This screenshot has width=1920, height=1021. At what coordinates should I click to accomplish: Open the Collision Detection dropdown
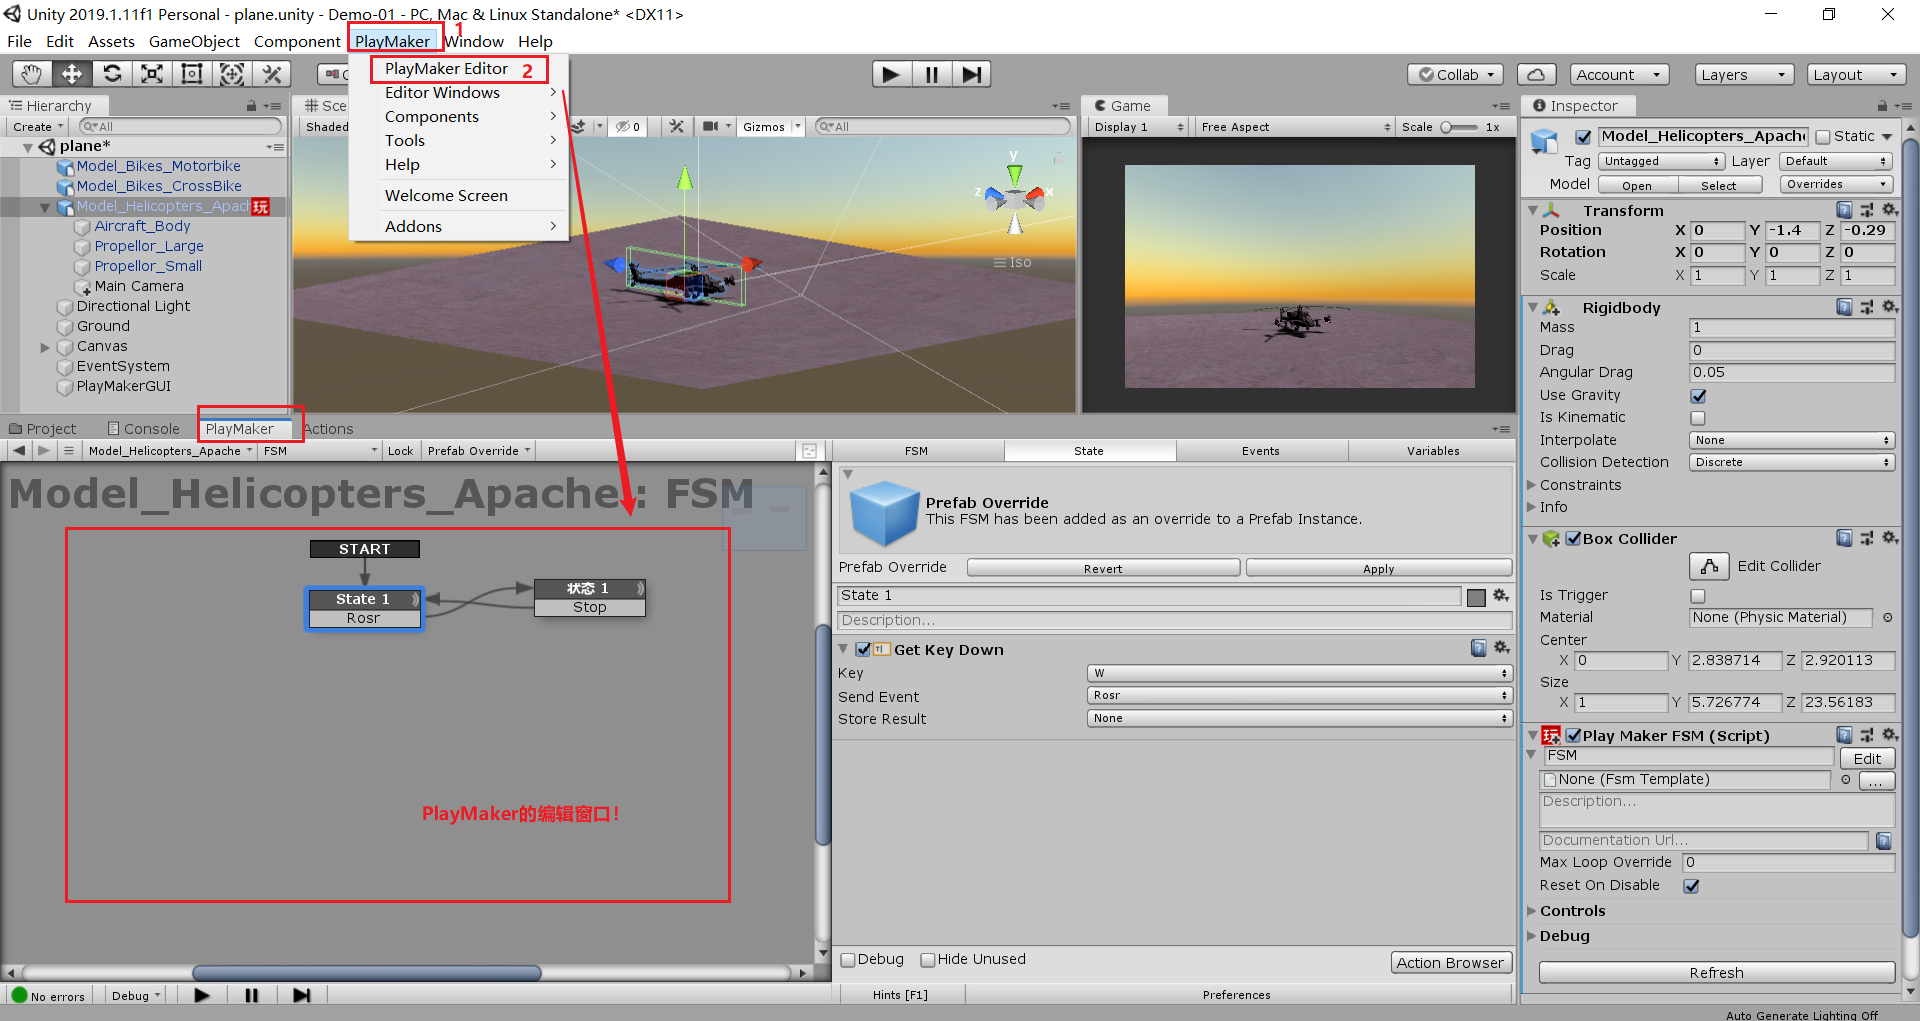coord(1791,462)
